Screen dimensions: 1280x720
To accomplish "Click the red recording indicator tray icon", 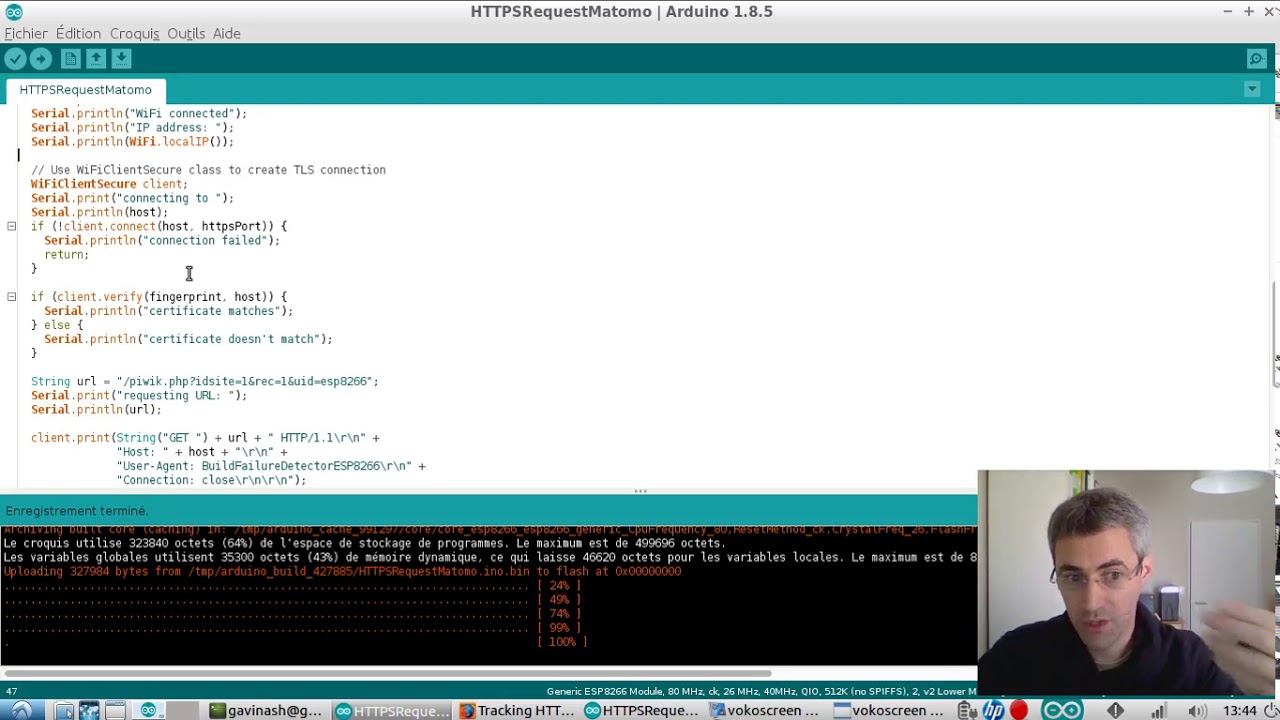I will pyautogui.click(x=1019, y=710).
